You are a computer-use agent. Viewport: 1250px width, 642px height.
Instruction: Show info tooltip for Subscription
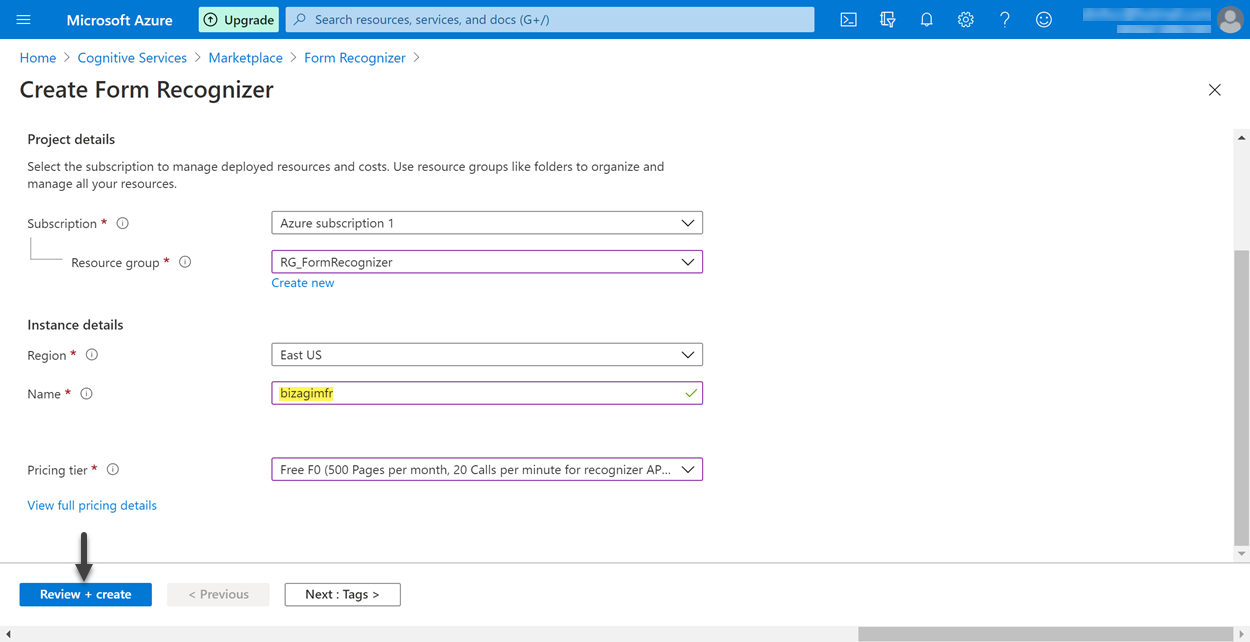[x=122, y=223]
